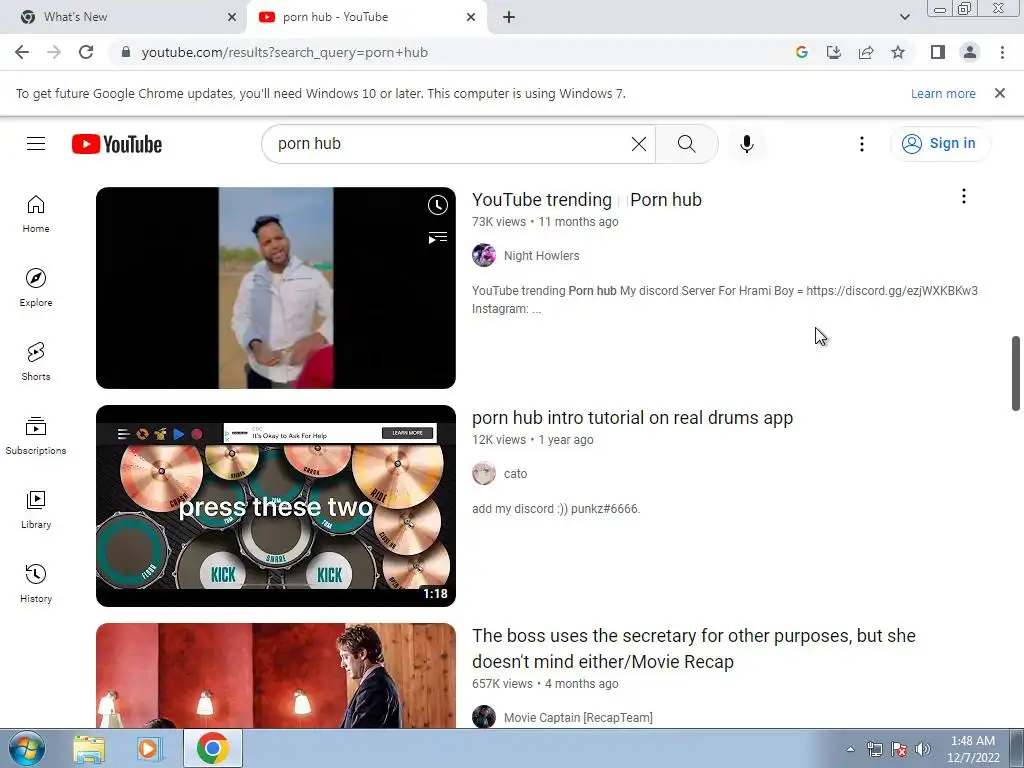Start voice search with microphone icon
The width and height of the screenshot is (1024, 768).
(x=747, y=144)
